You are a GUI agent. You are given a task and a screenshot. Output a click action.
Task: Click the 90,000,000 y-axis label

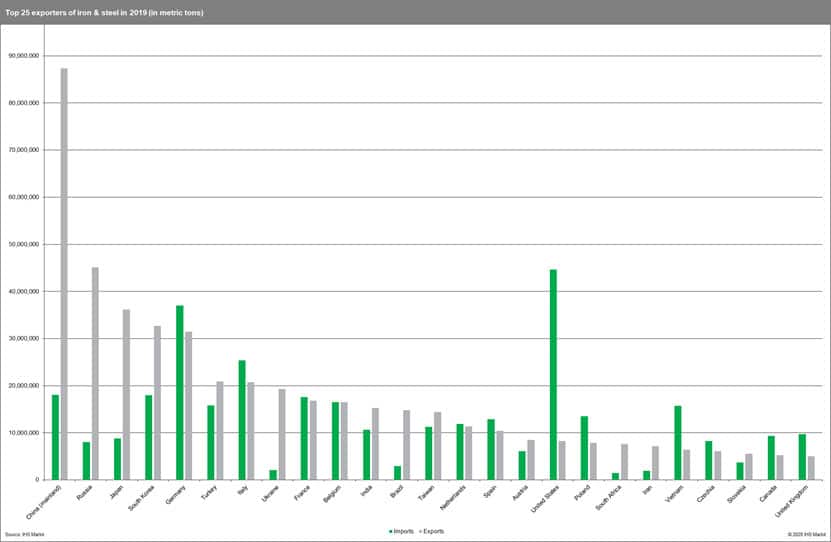point(22,56)
